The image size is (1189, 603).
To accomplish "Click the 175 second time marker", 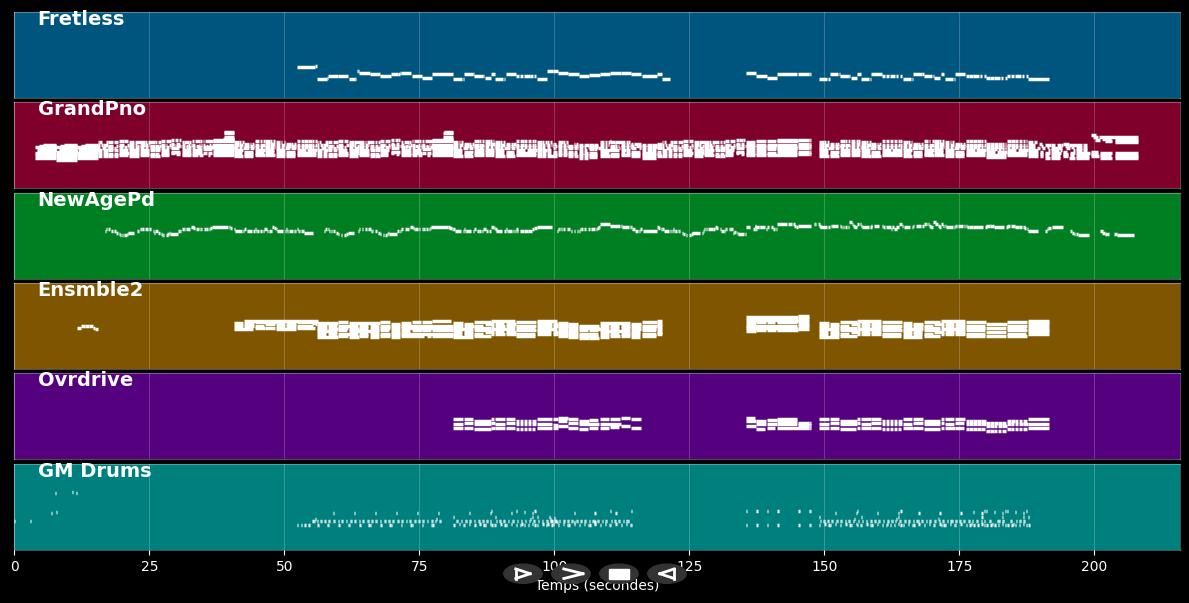I will tap(959, 566).
